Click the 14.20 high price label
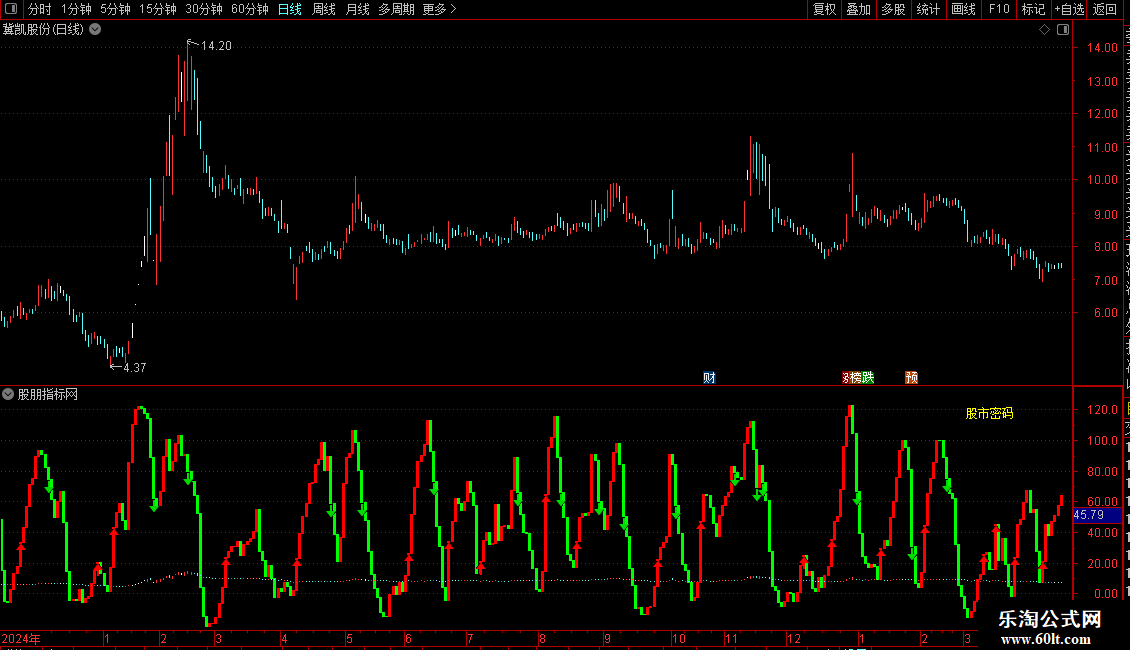This screenshot has height=650, width=1130. tap(216, 45)
